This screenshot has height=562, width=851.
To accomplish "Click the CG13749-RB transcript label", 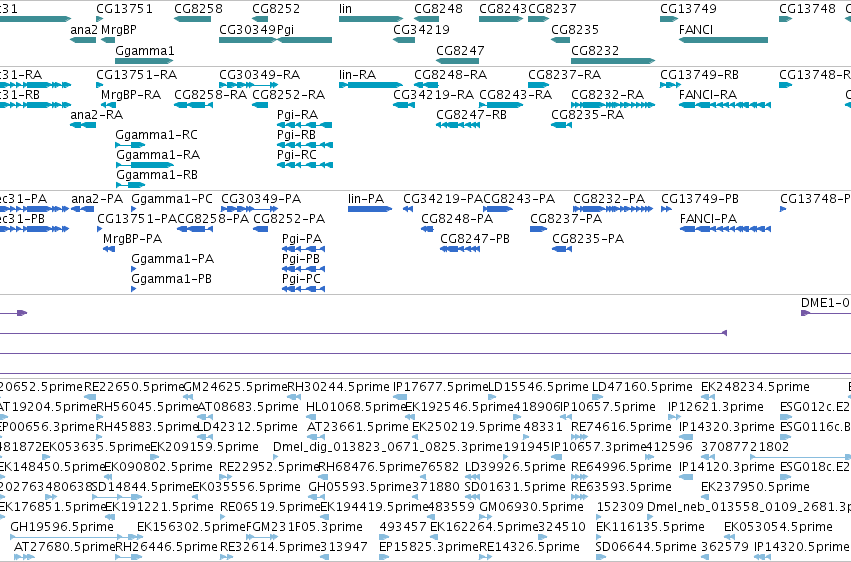I will (699, 74).
